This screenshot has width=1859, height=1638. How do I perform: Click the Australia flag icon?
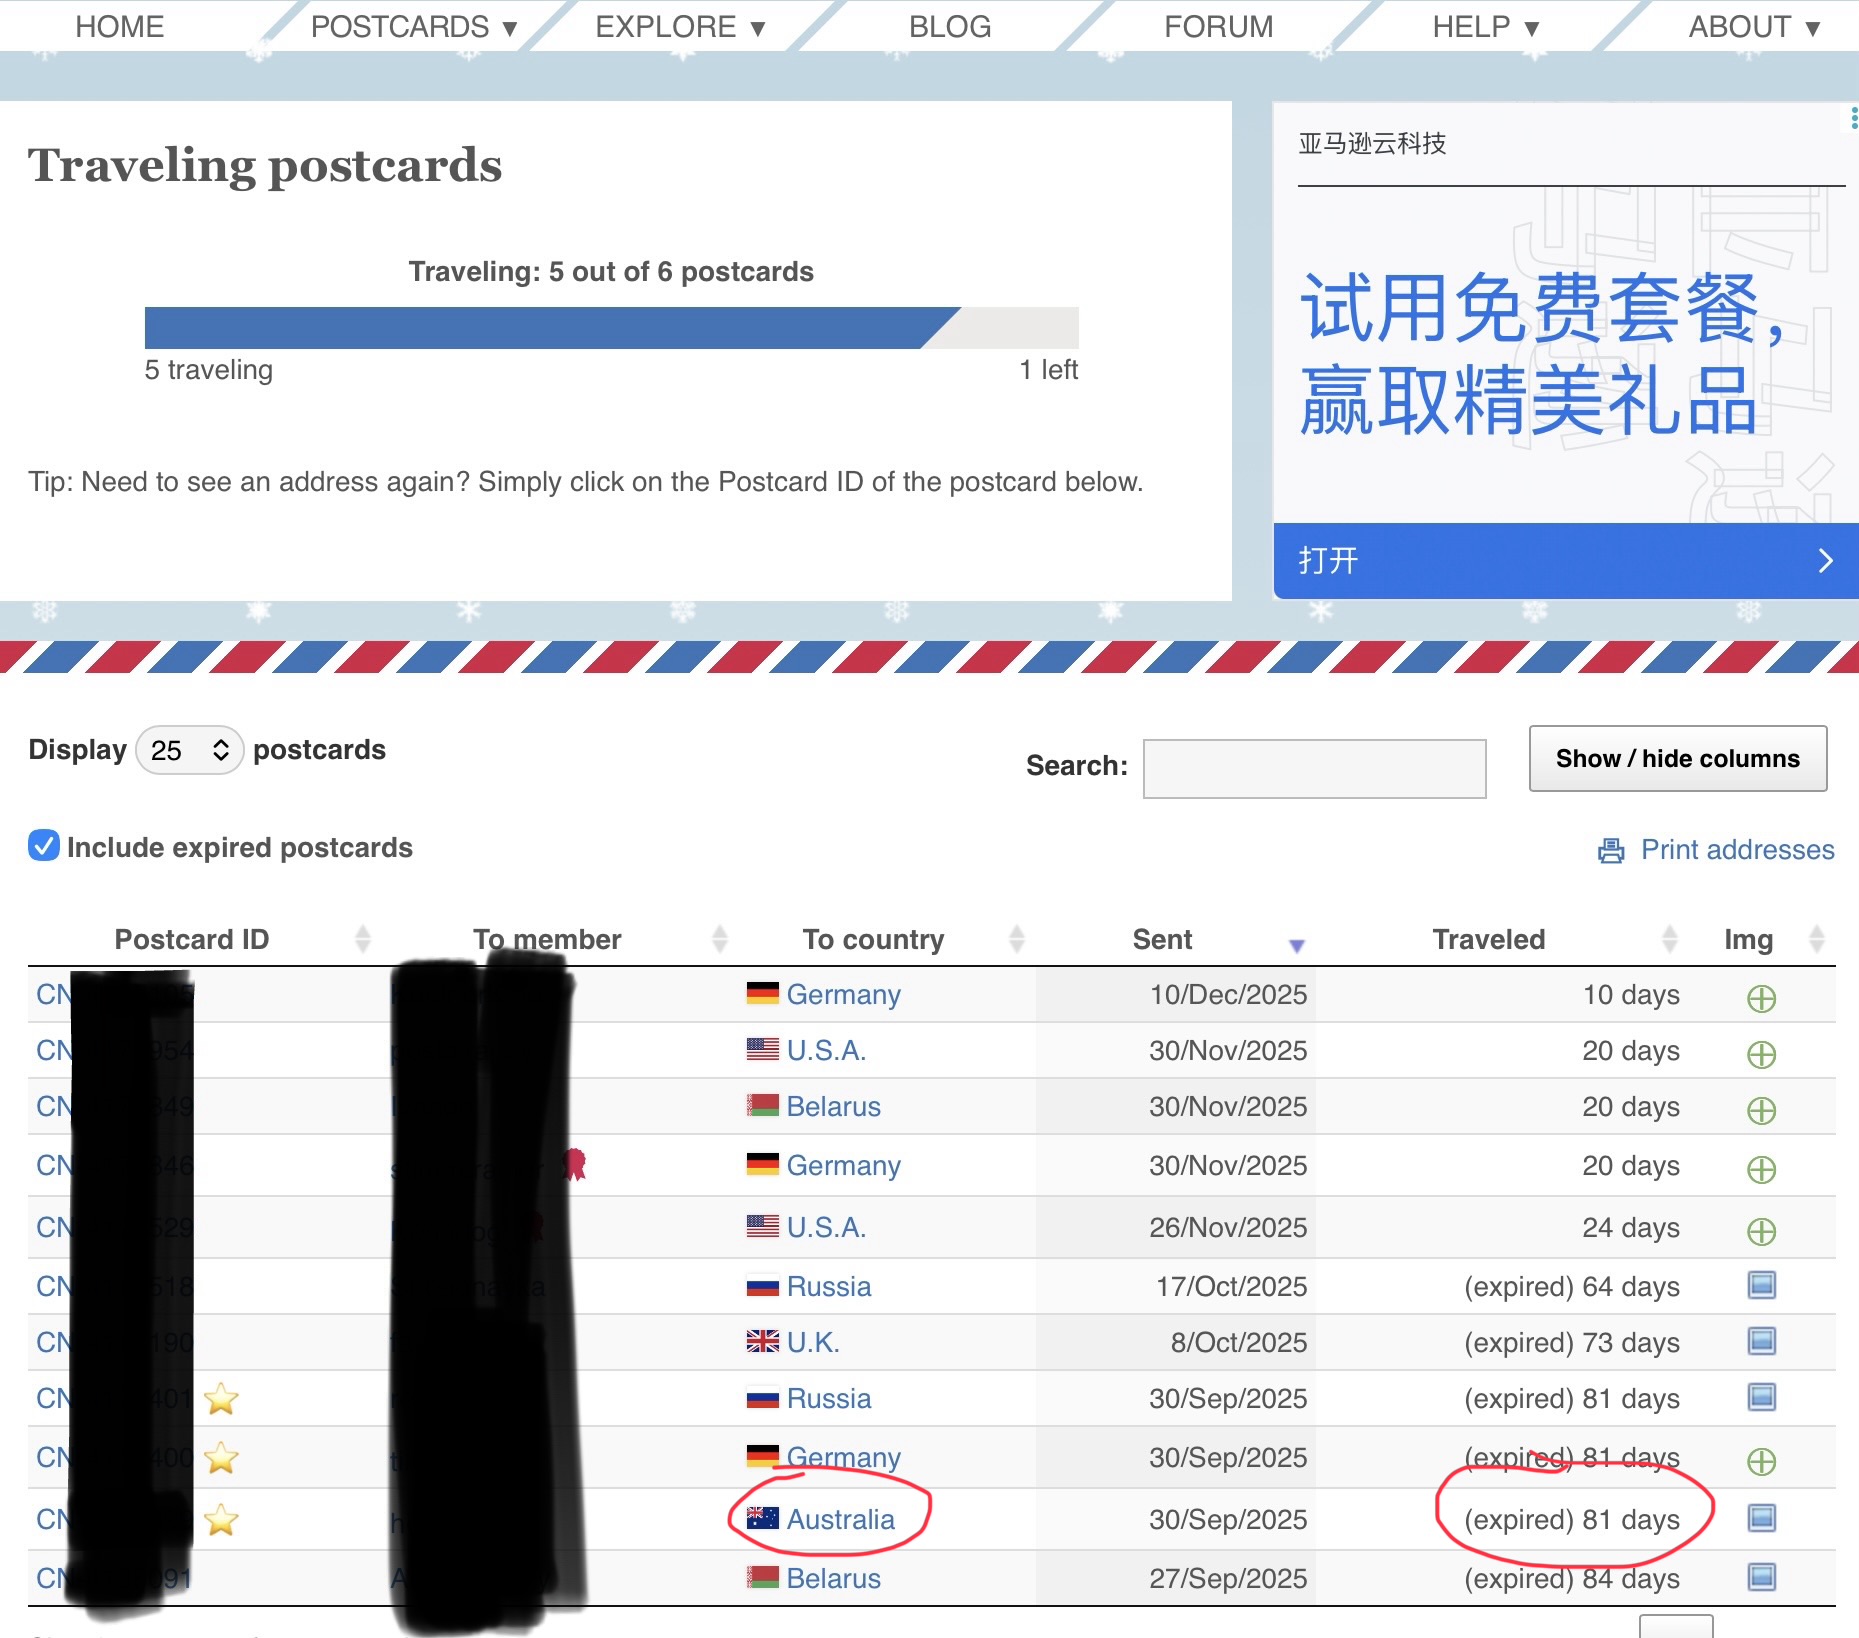point(762,1518)
